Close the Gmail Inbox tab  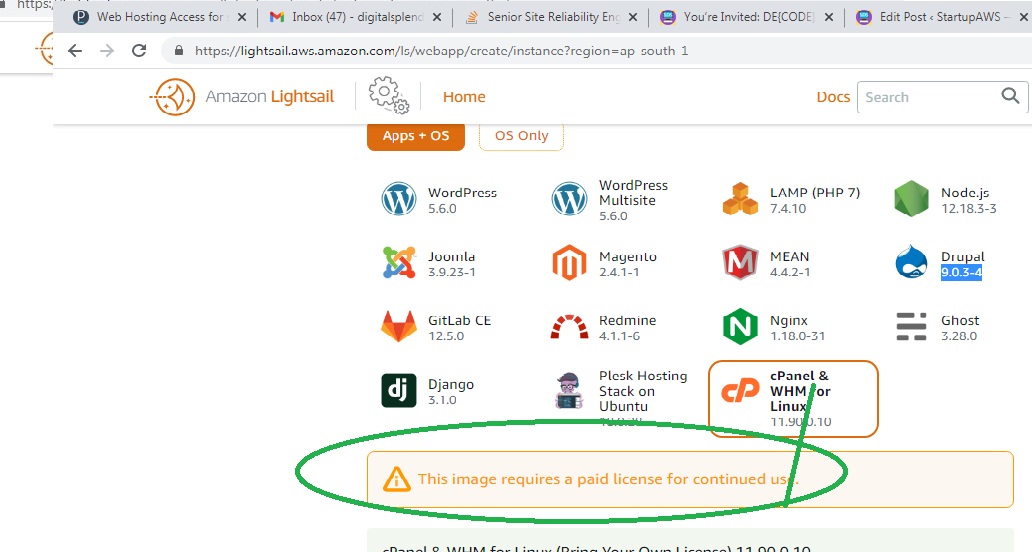pos(437,18)
